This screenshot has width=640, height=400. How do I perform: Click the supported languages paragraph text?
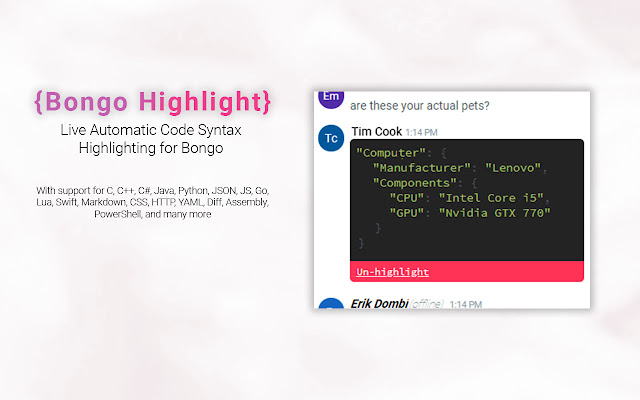153,202
